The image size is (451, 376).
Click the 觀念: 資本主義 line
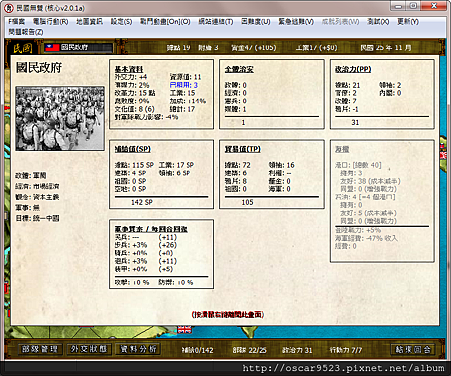click(37, 197)
